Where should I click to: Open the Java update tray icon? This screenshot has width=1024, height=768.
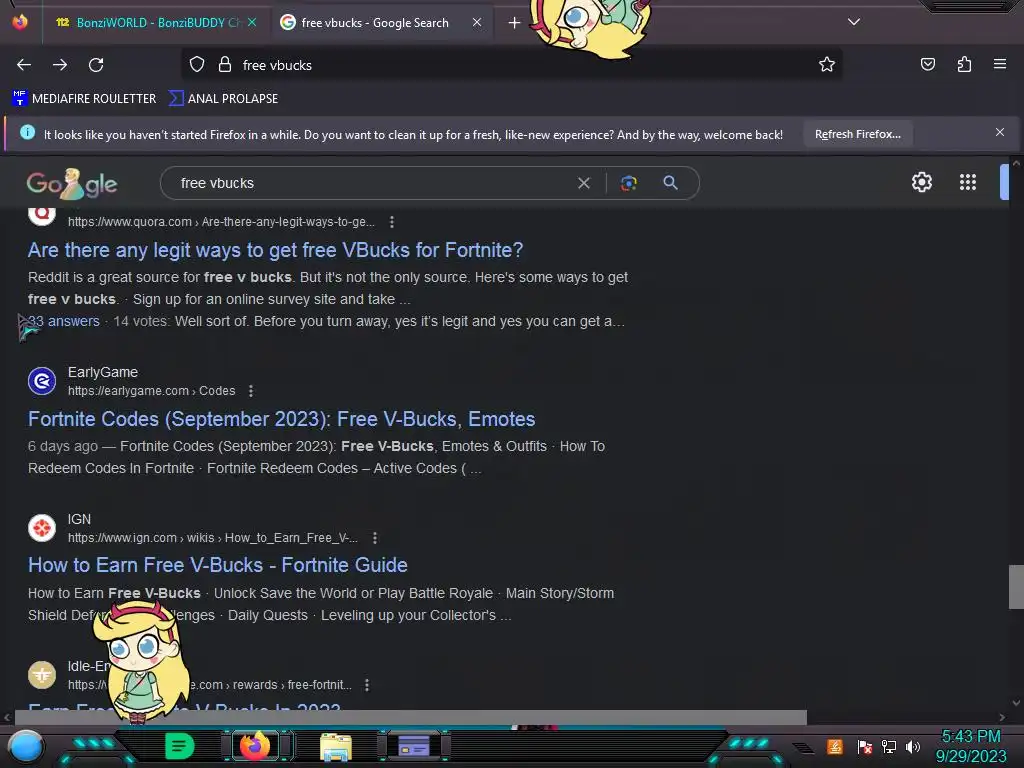click(835, 746)
